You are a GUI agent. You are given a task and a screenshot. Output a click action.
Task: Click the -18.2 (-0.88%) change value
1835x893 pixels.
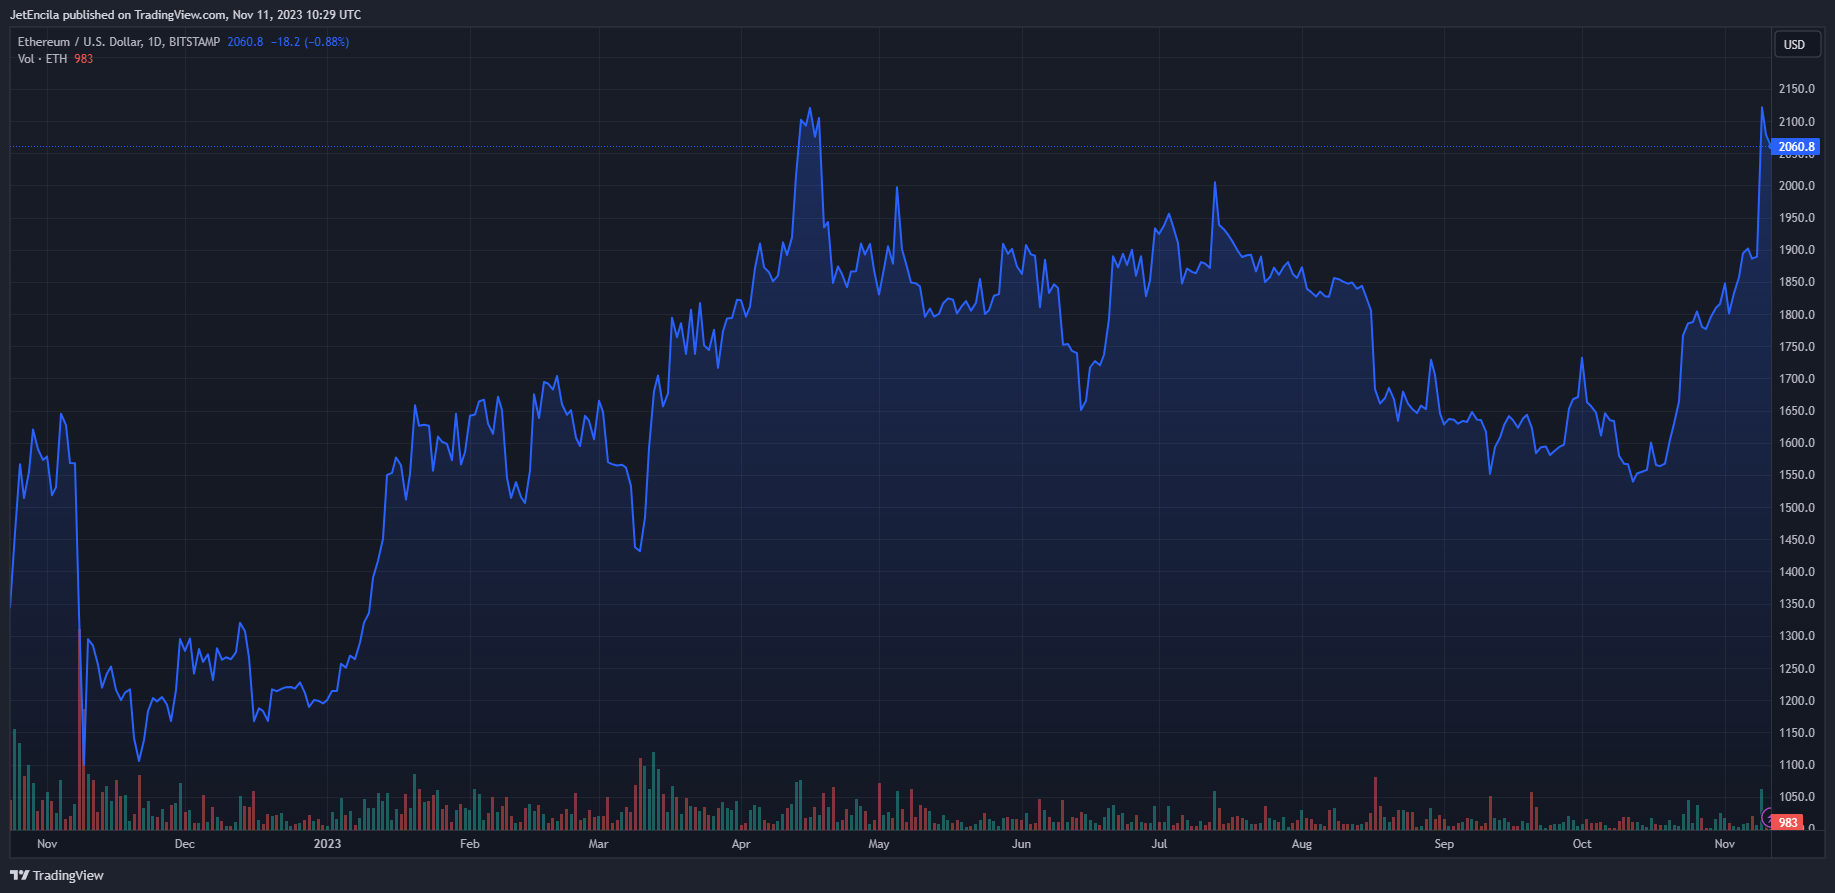pyautogui.click(x=310, y=42)
